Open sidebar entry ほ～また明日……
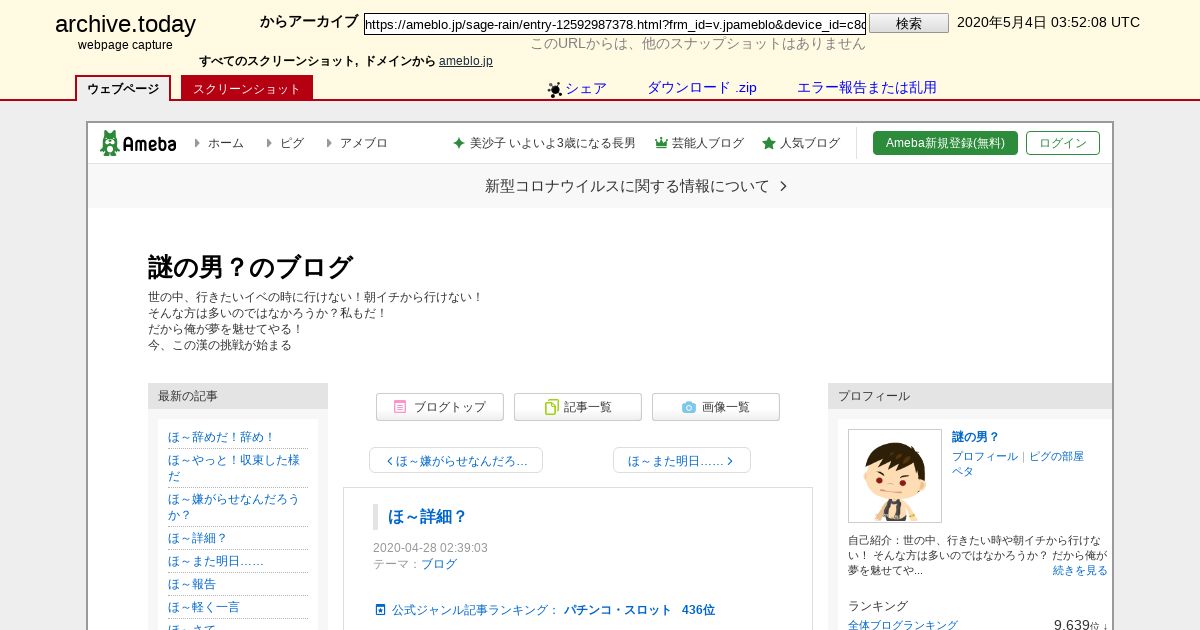Screen dimensions: 1200x630 click(216, 561)
